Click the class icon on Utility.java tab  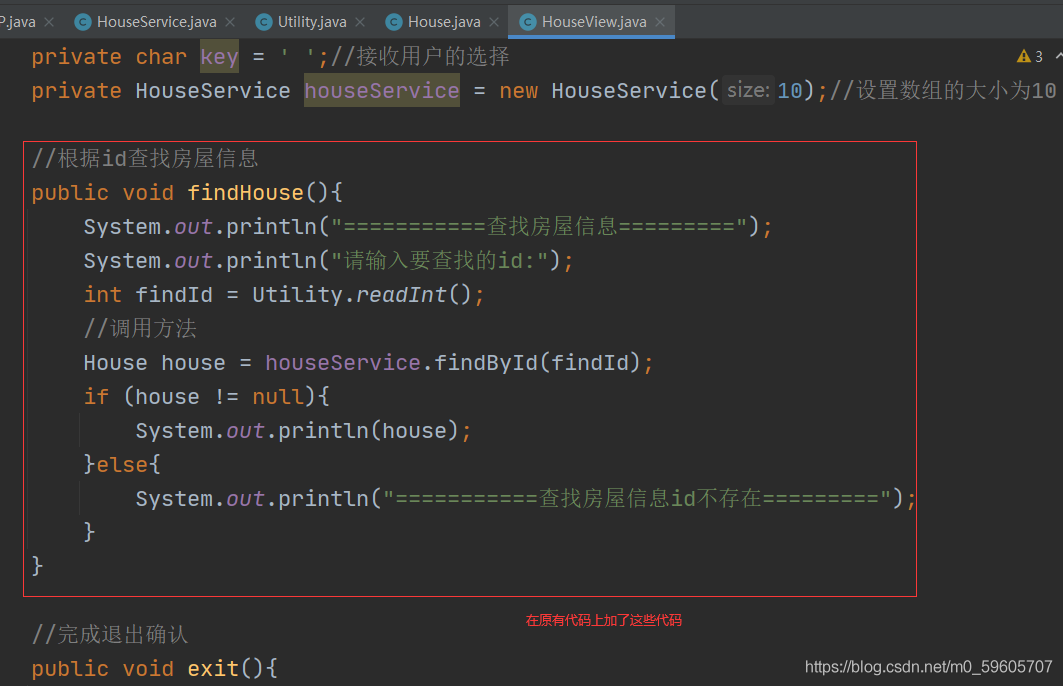[x=264, y=22]
